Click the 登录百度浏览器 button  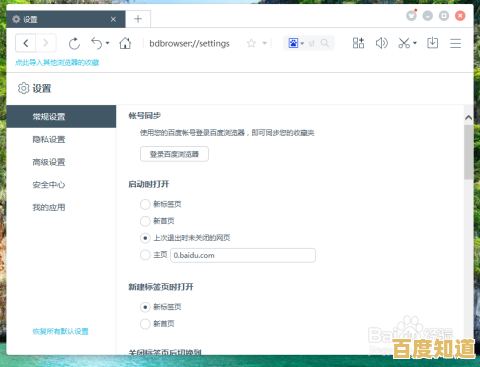[x=174, y=154]
